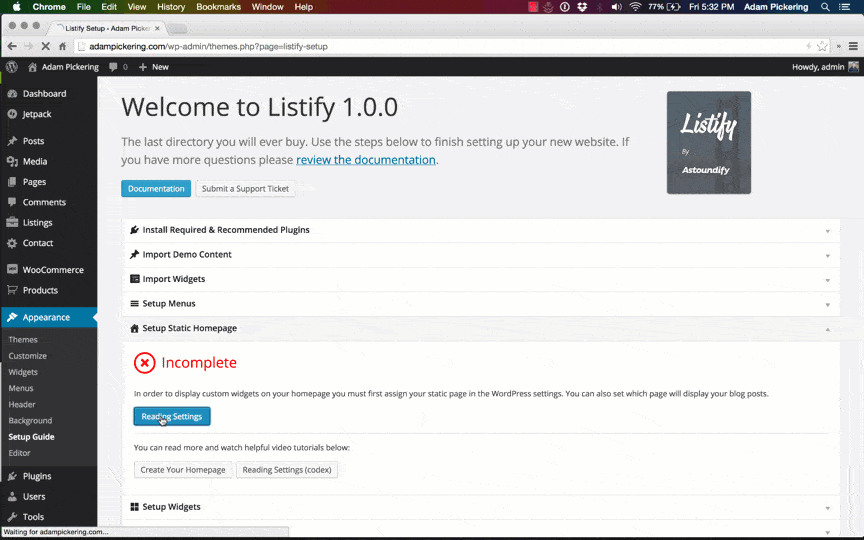
Task: Open the View menu in menu bar
Action: click(x=137, y=7)
